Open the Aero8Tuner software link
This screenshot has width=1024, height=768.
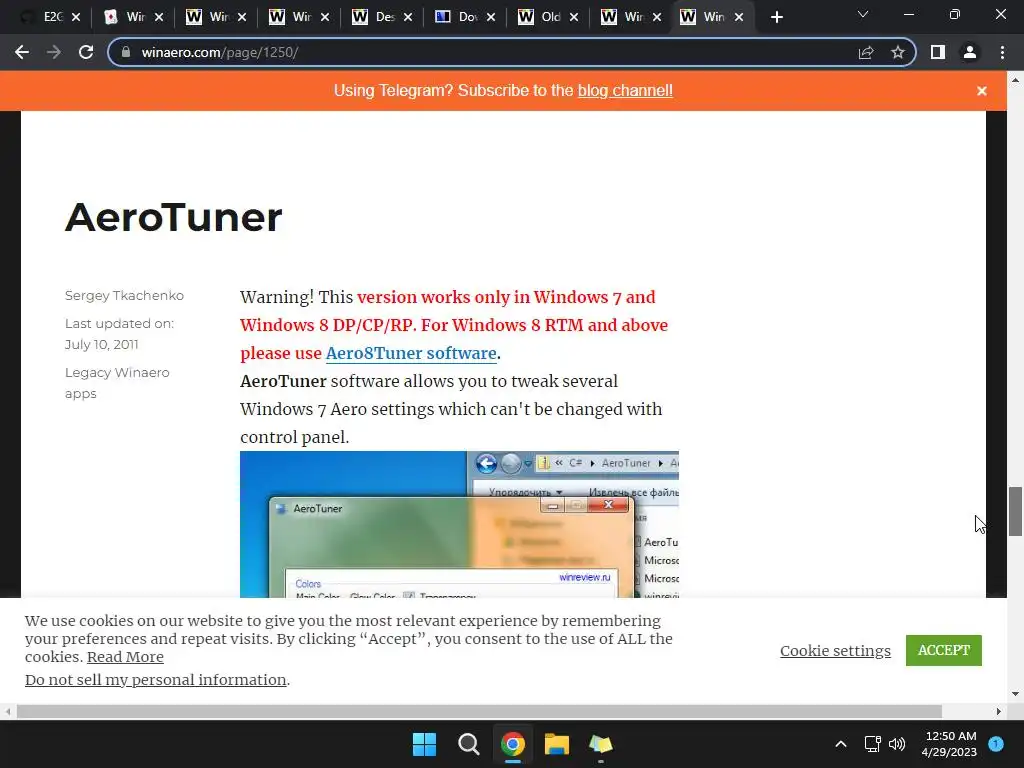tap(411, 353)
